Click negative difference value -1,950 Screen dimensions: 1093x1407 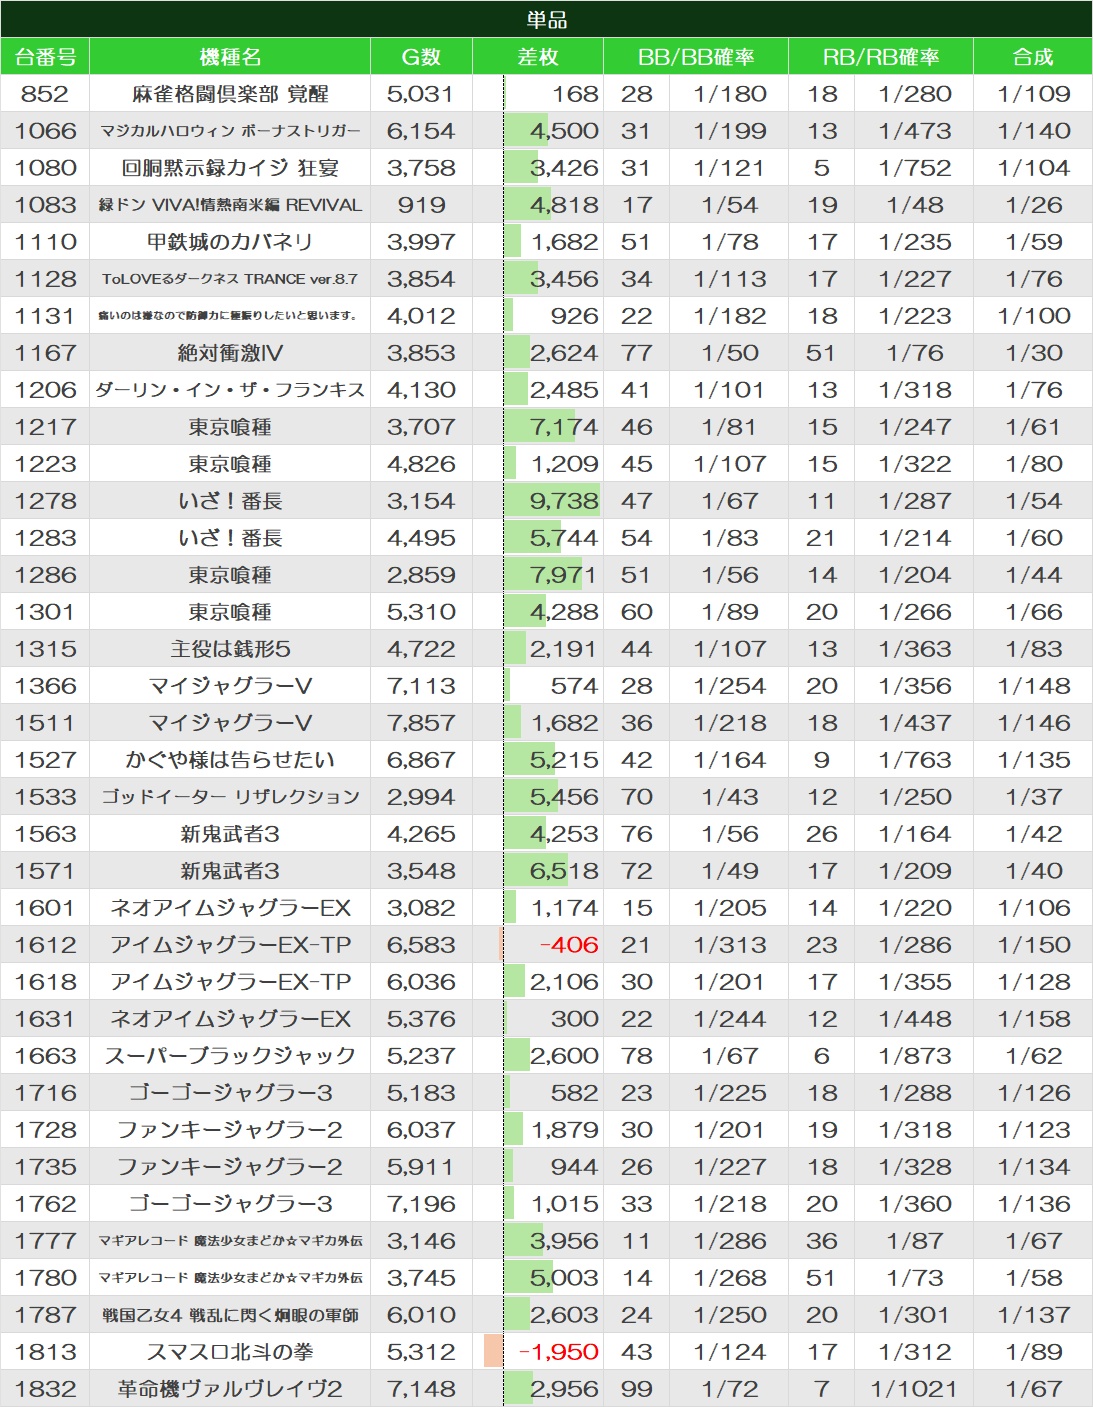pos(559,1352)
